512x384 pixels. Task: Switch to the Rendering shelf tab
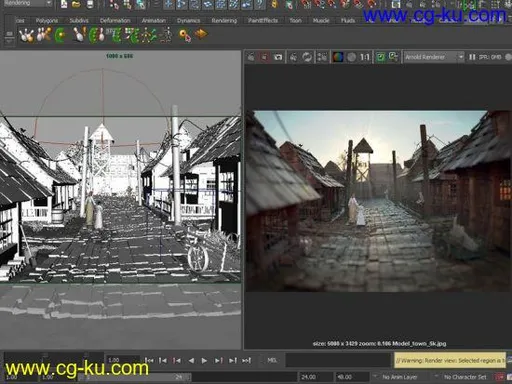(x=224, y=21)
